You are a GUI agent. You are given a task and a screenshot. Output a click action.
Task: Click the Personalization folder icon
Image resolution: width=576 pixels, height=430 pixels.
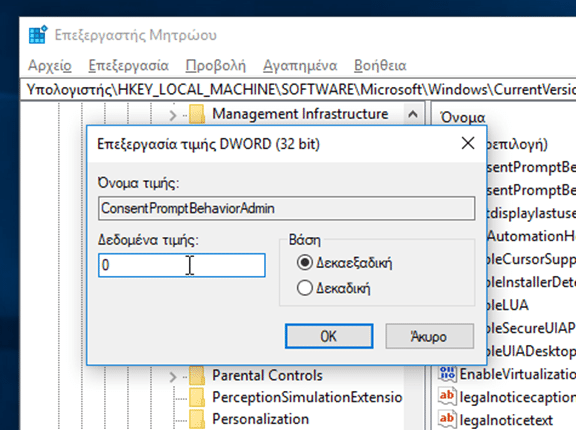tap(197, 419)
